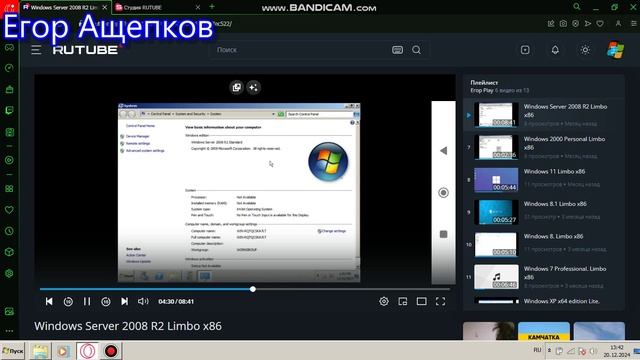Click the progress bar scrubber handle
640x360 pixels.
click(253, 289)
